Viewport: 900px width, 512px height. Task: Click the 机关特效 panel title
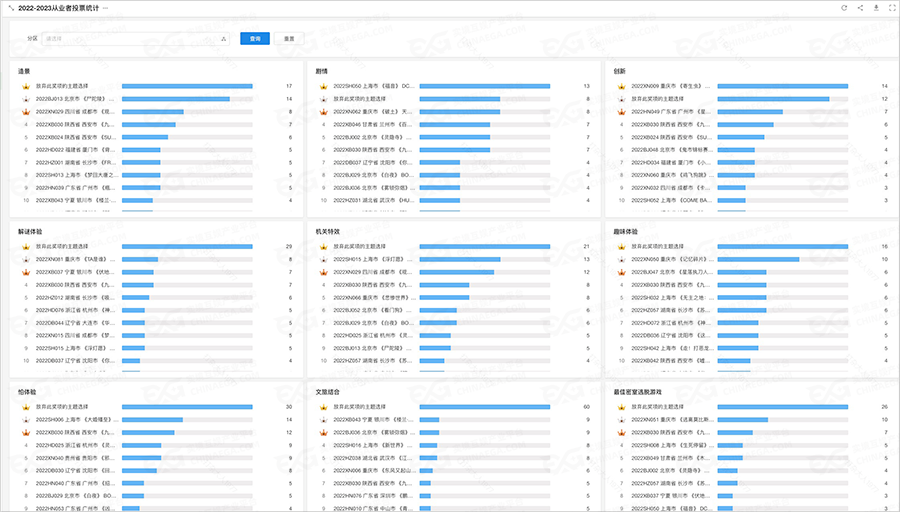(327, 231)
